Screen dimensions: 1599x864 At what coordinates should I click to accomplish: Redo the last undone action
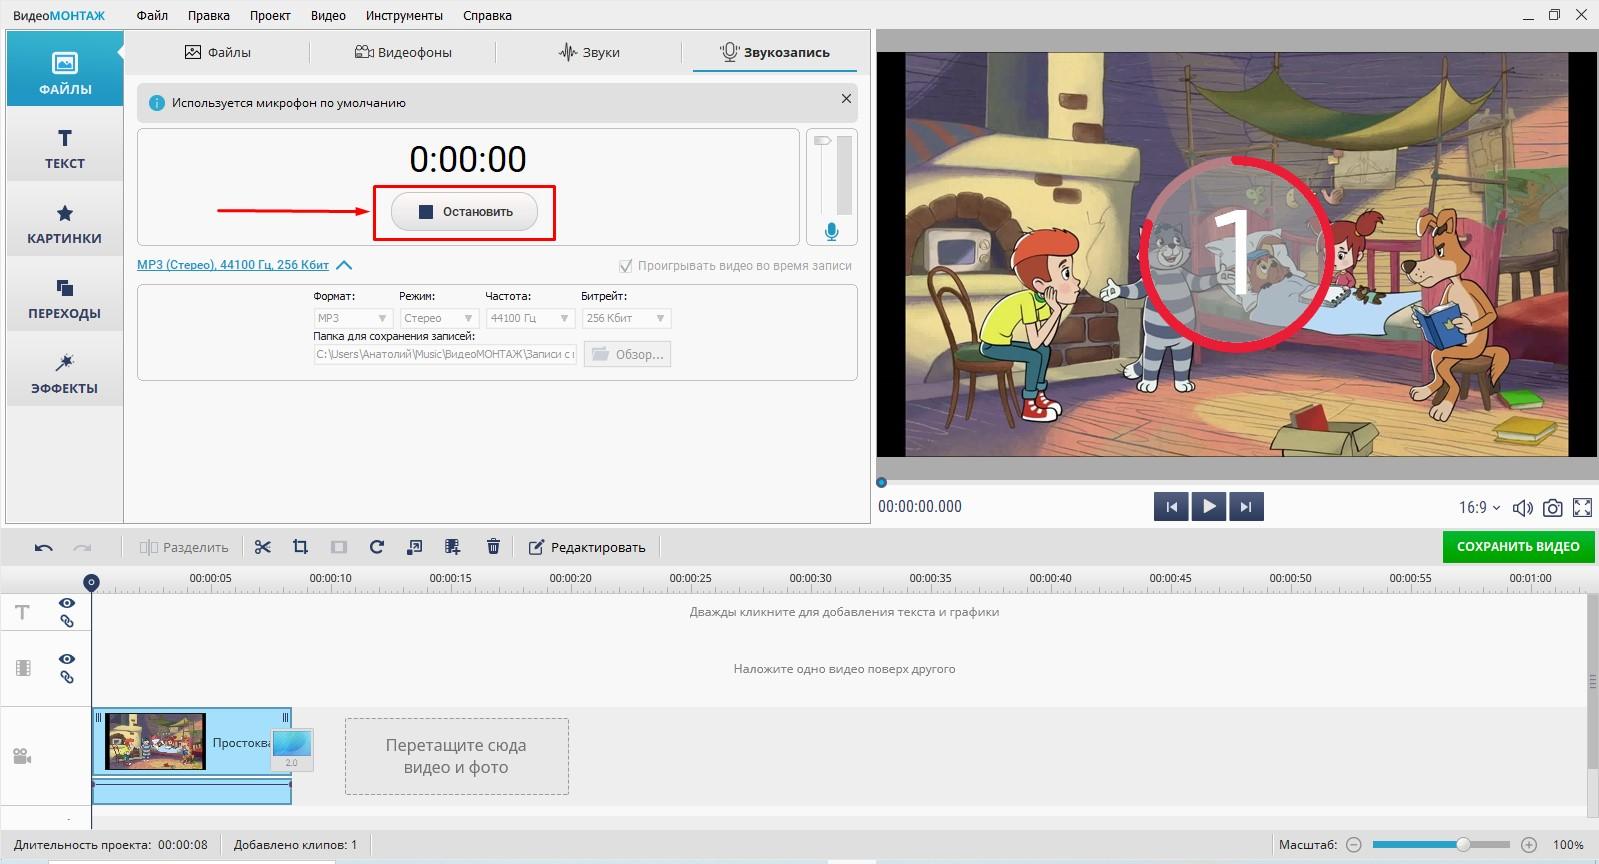(x=82, y=547)
